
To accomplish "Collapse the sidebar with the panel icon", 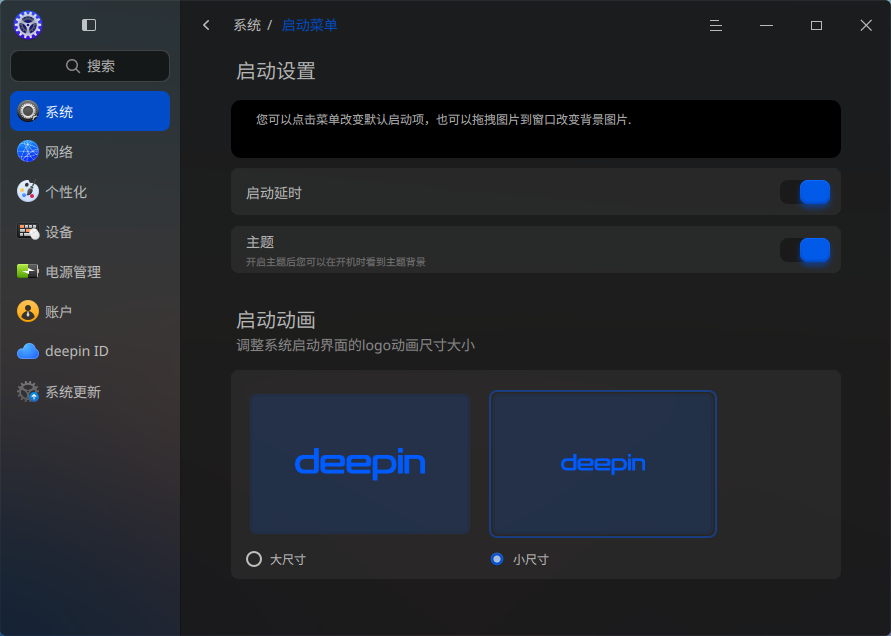I will (x=89, y=25).
